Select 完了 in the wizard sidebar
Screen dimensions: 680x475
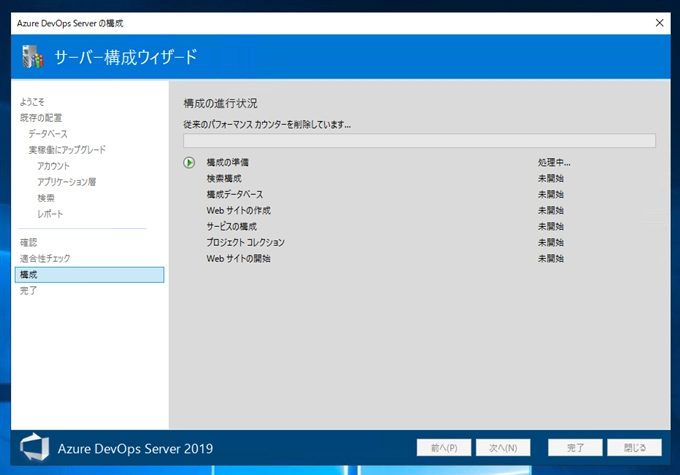pyautogui.click(x=28, y=291)
